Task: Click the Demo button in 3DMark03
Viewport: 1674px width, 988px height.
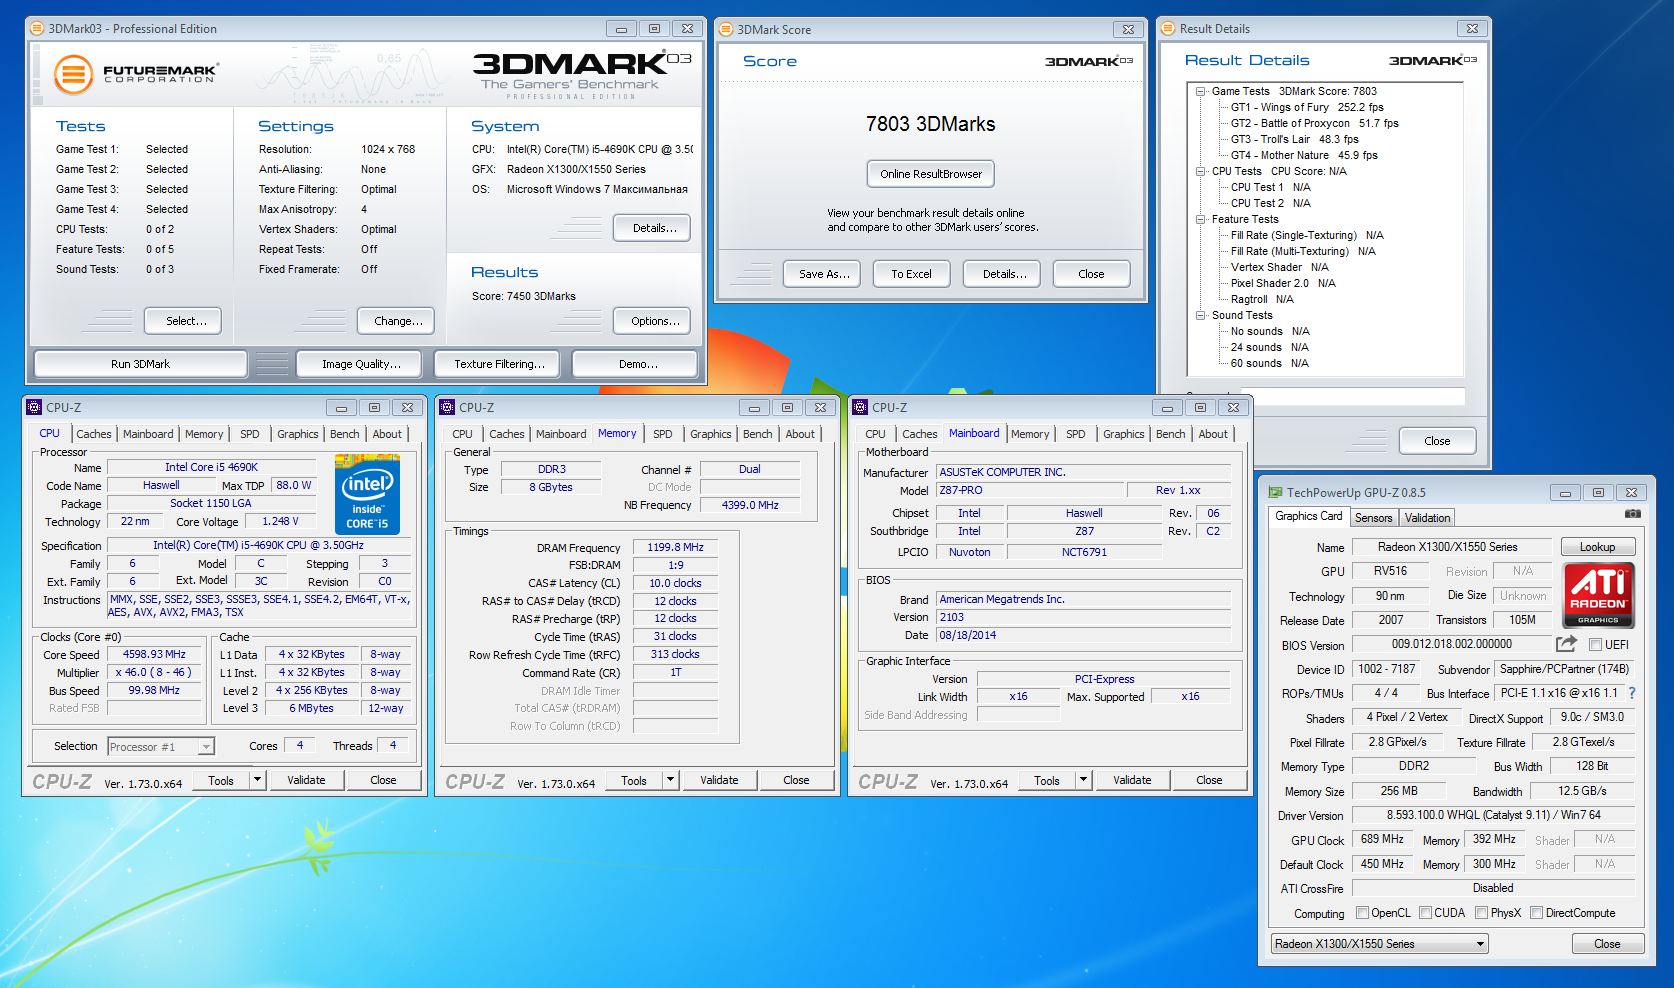Action: coord(637,364)
